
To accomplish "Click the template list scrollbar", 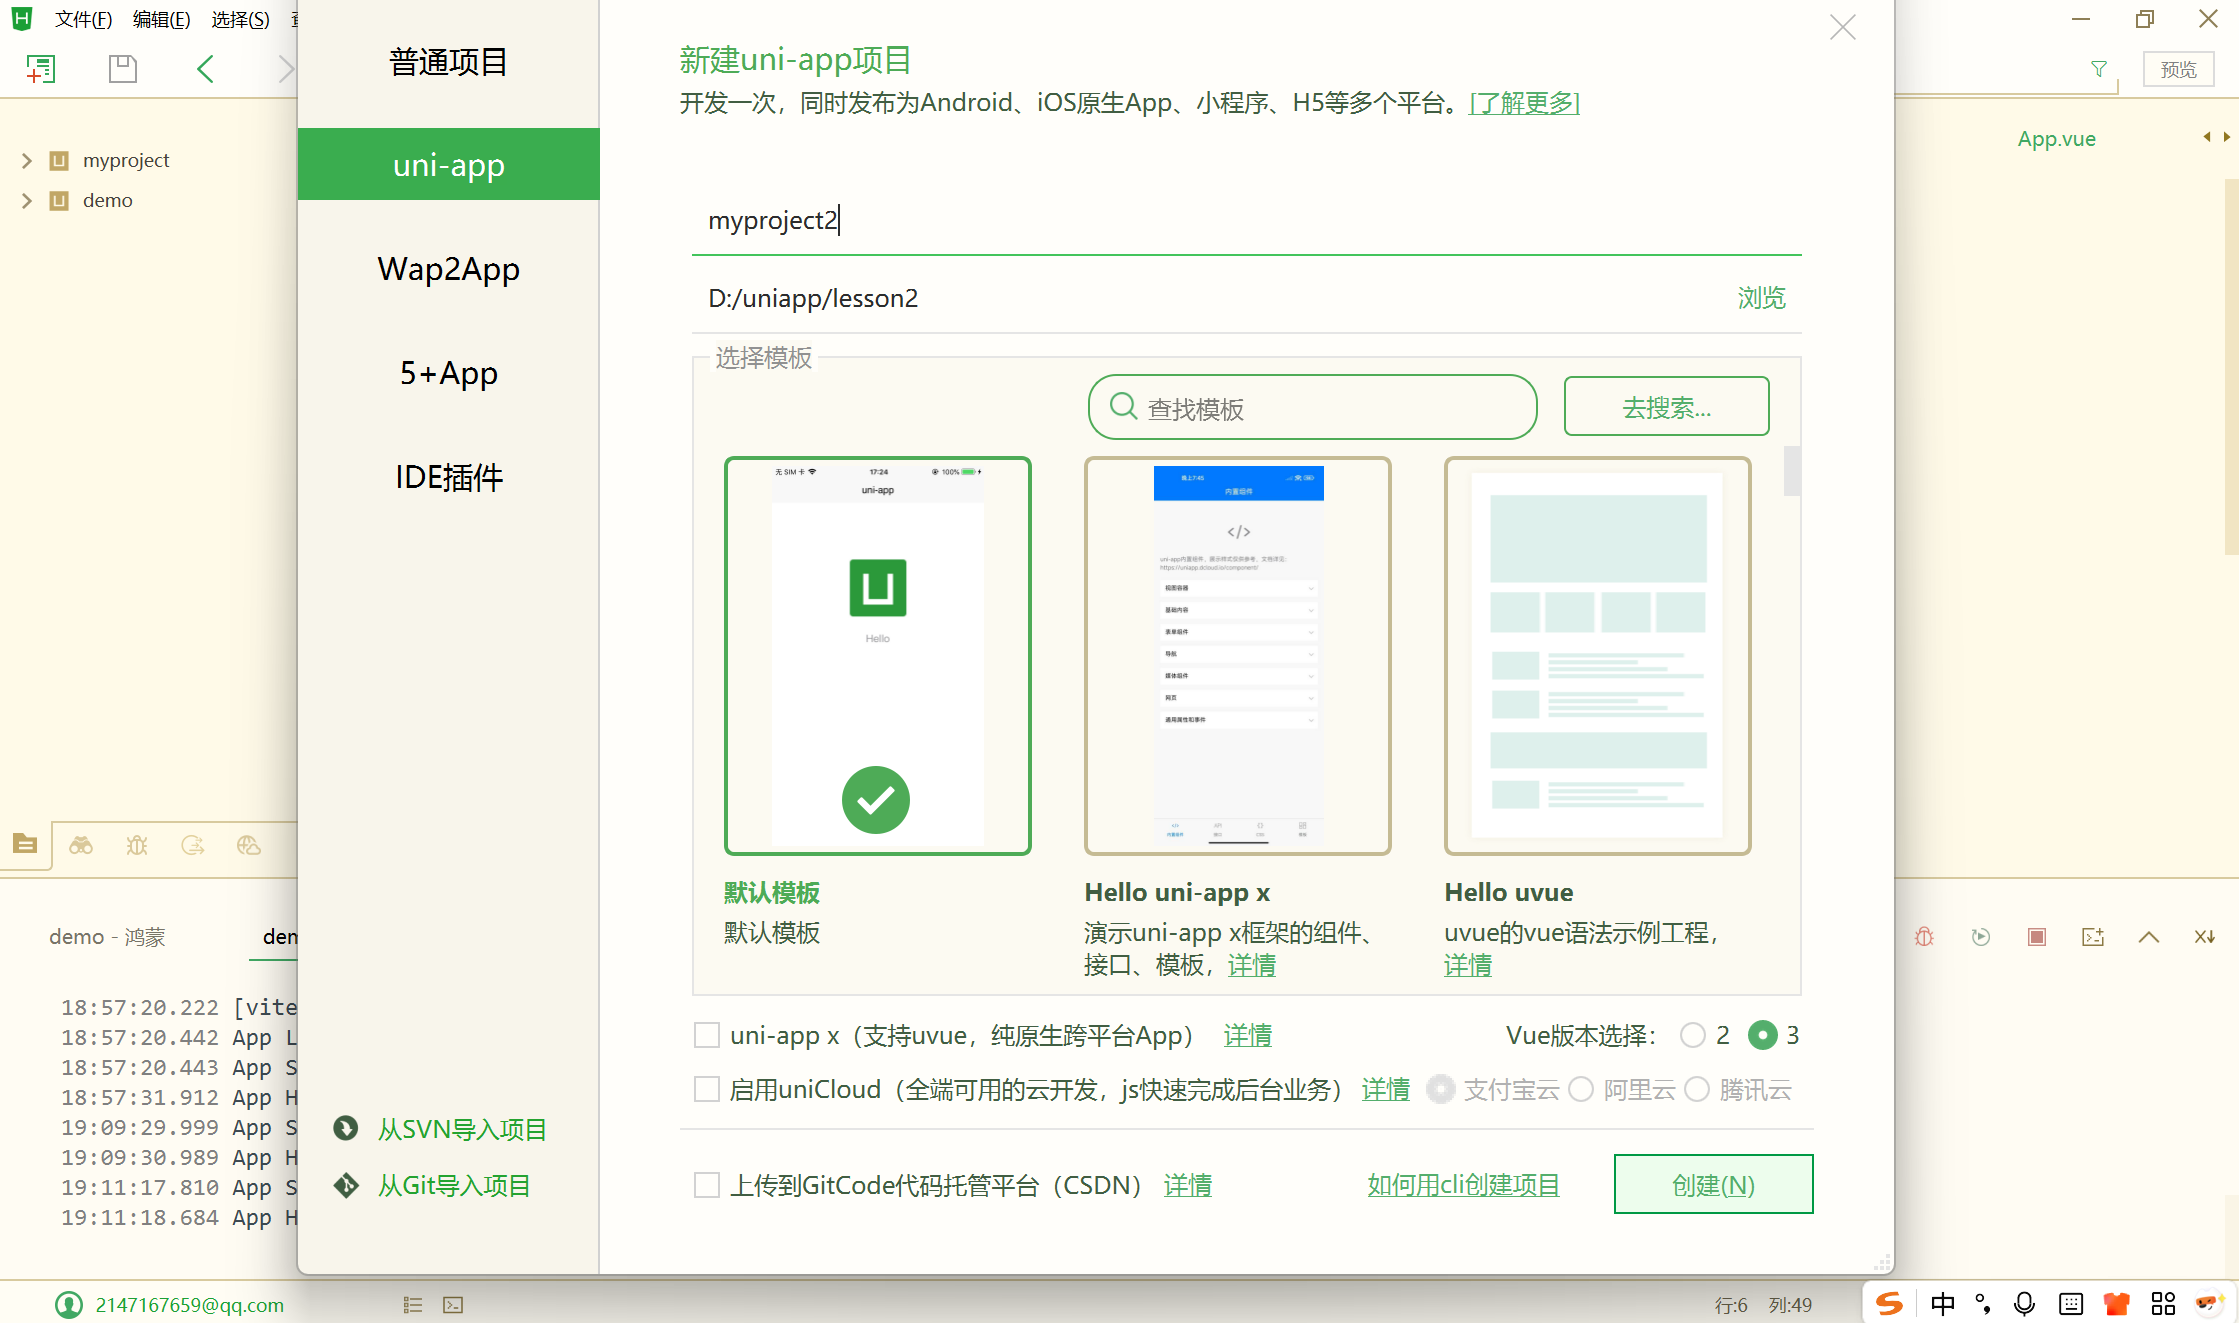I will [x=1792, y=471].
